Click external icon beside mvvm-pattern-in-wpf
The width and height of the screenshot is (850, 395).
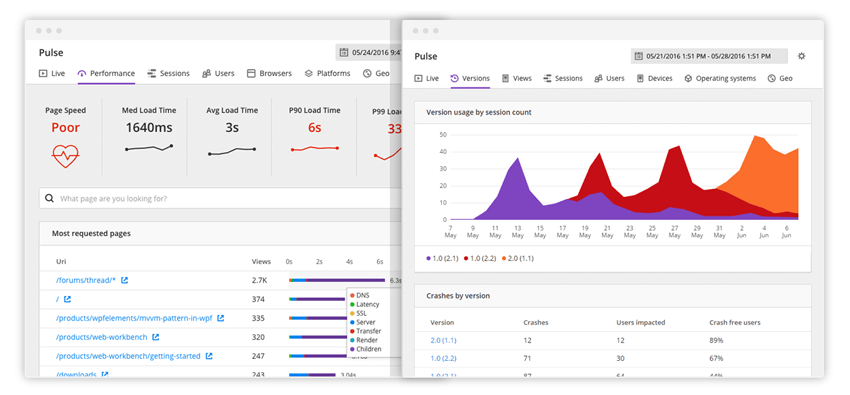221,318
